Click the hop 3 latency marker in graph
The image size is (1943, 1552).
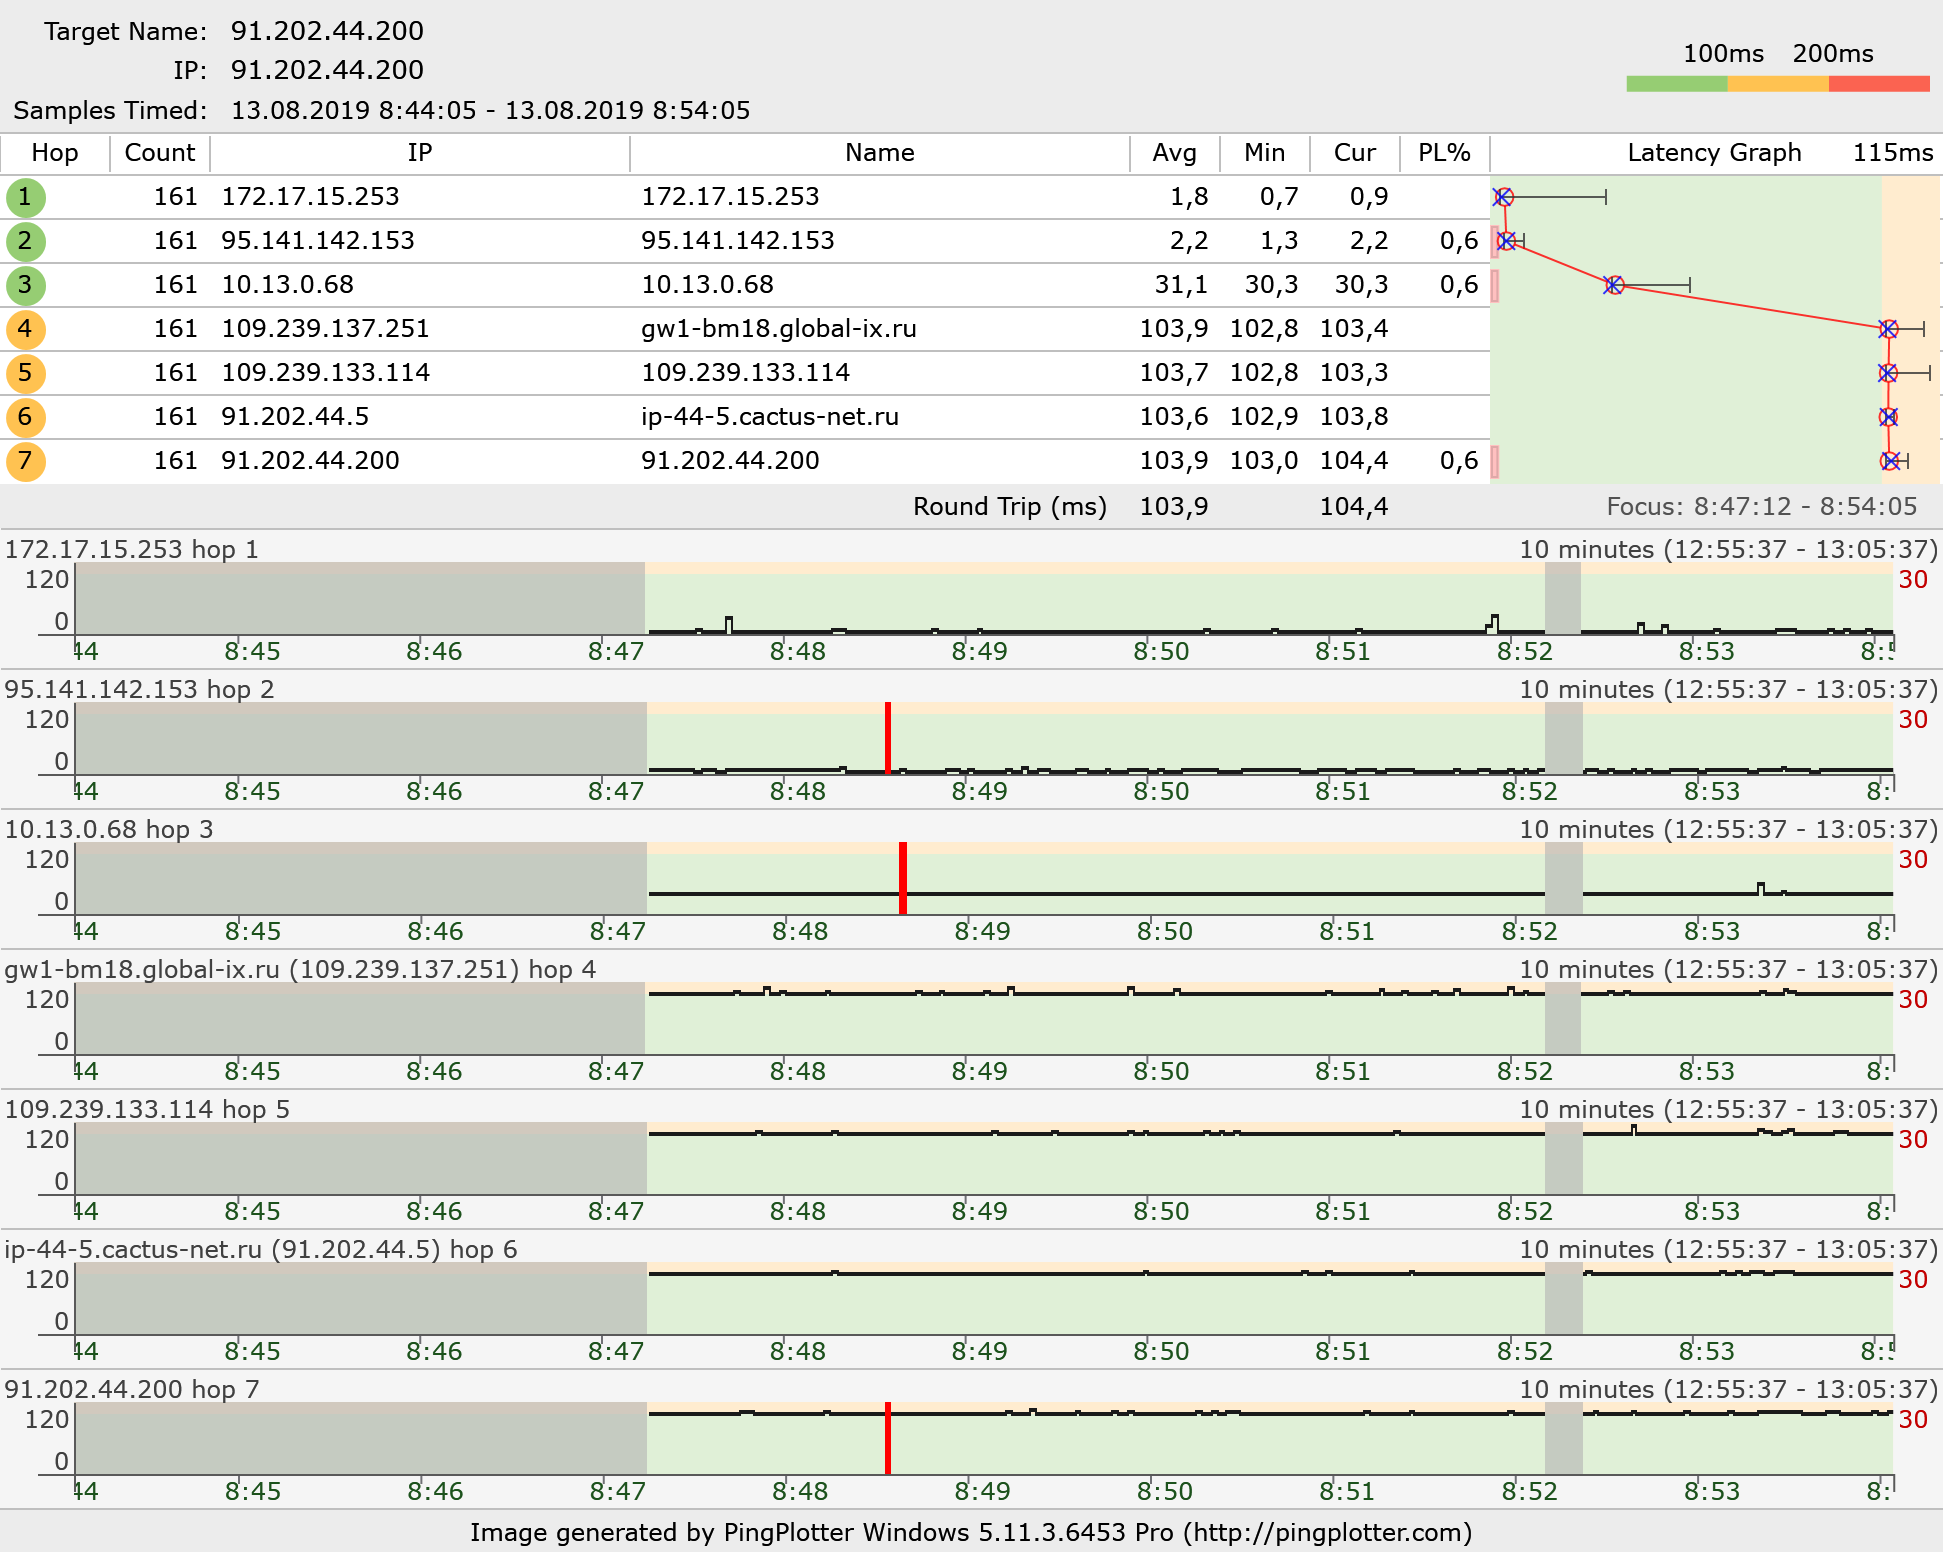[1614, 285]
